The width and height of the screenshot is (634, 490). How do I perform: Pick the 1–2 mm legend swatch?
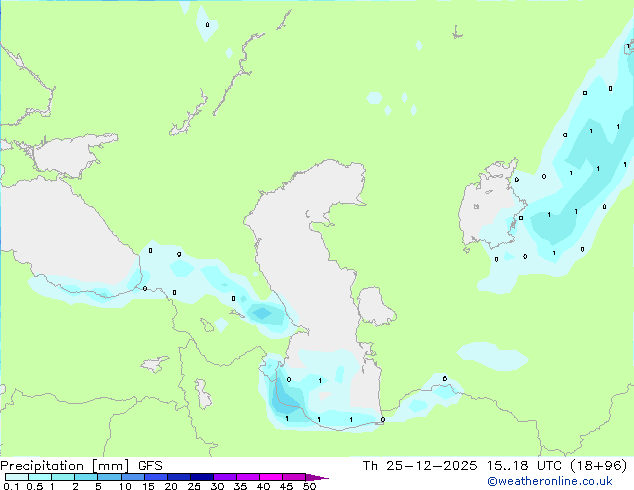point(63,477)
